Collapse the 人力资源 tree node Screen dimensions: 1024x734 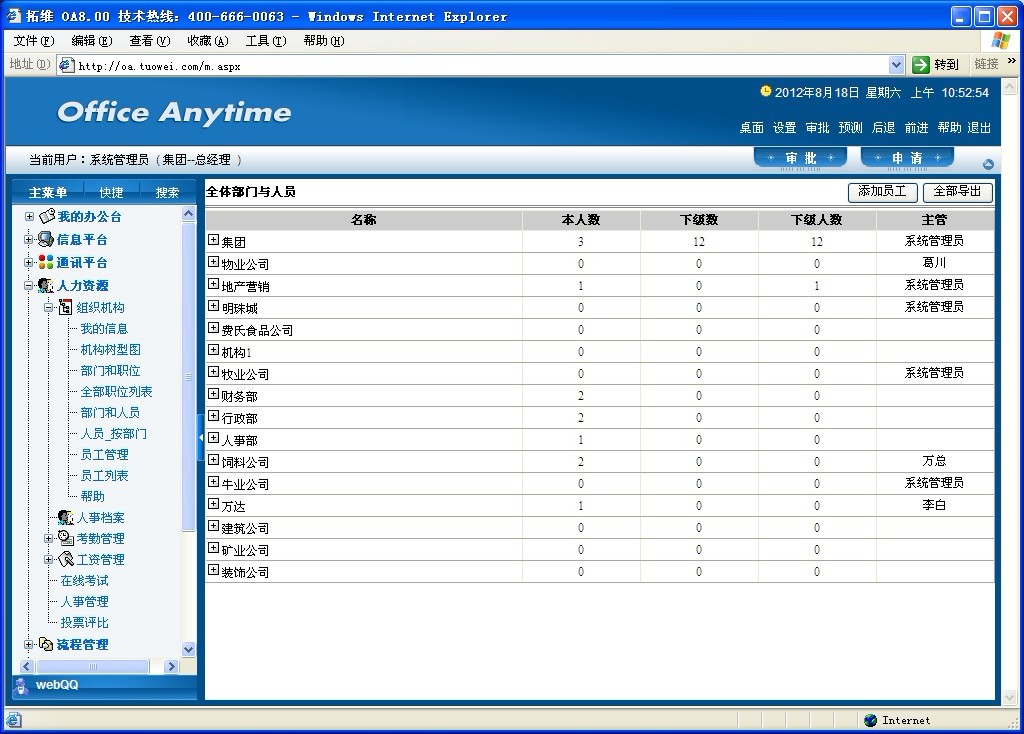click(x=29, y=286)
